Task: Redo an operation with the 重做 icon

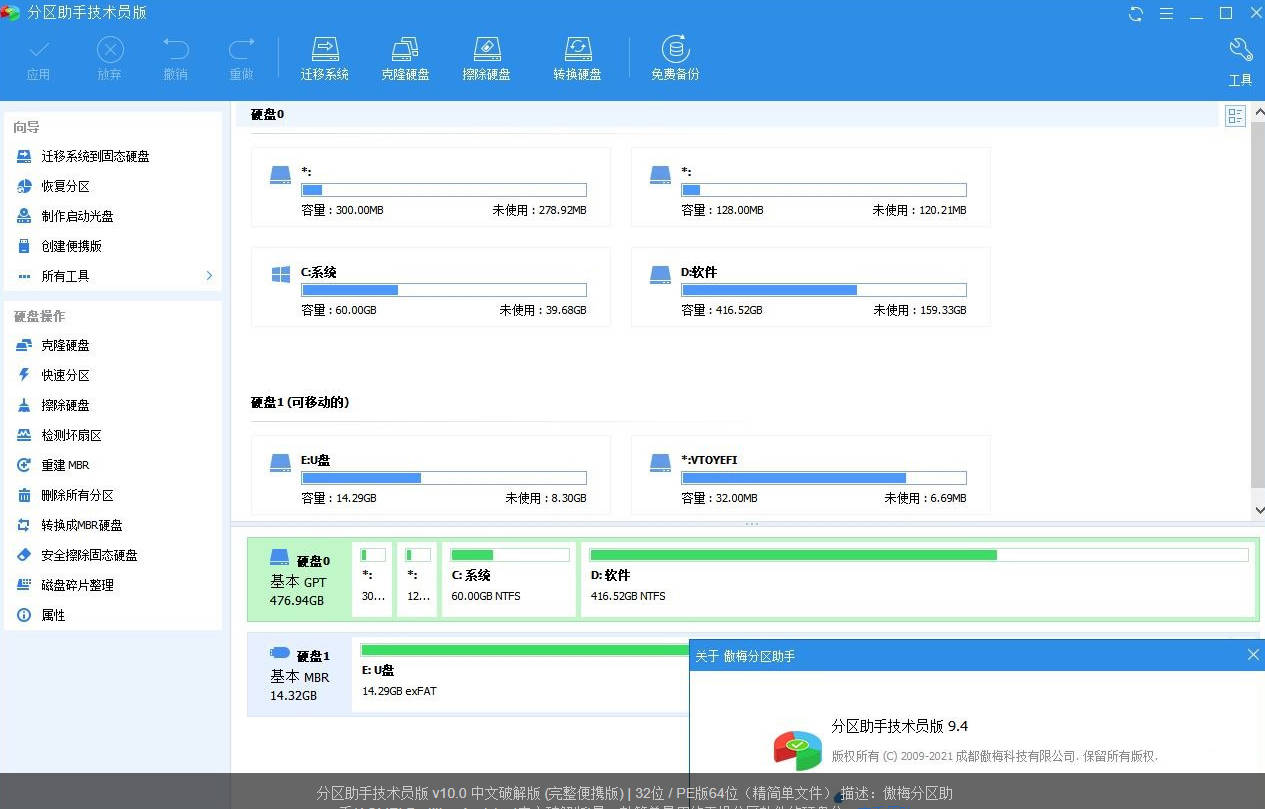Action: tap(240, 57)
